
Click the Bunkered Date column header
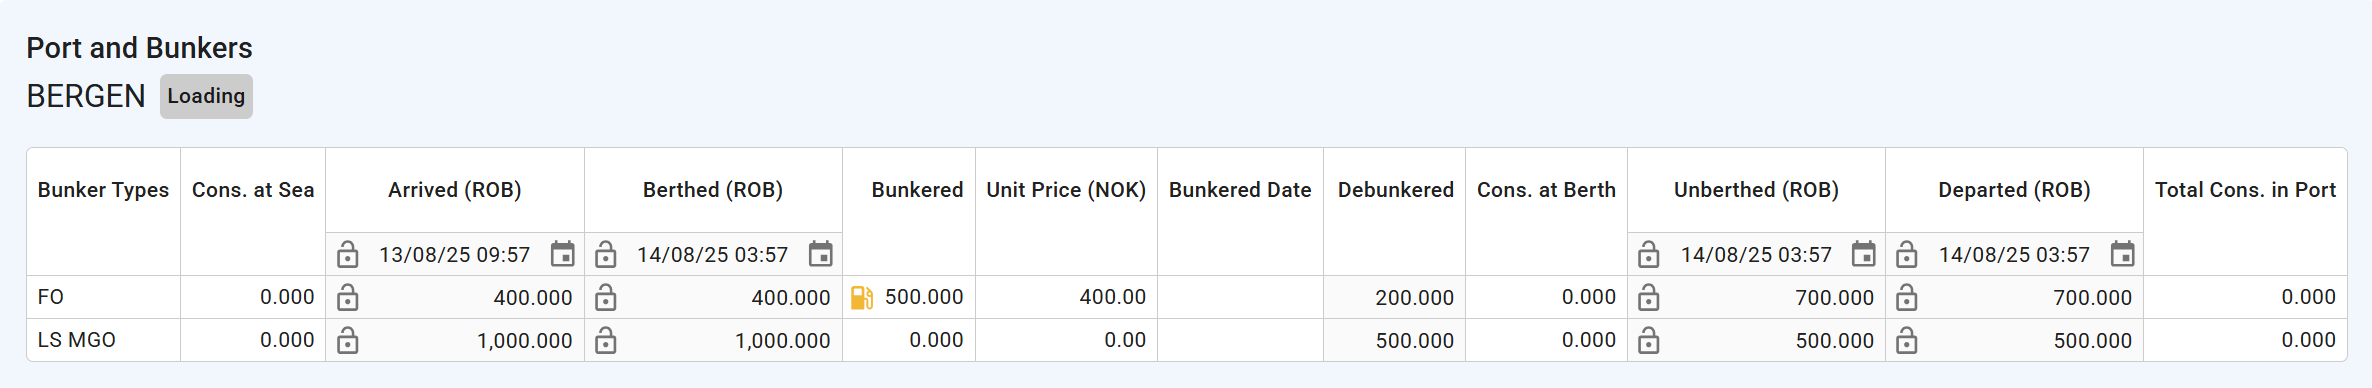pos(1240,190)
